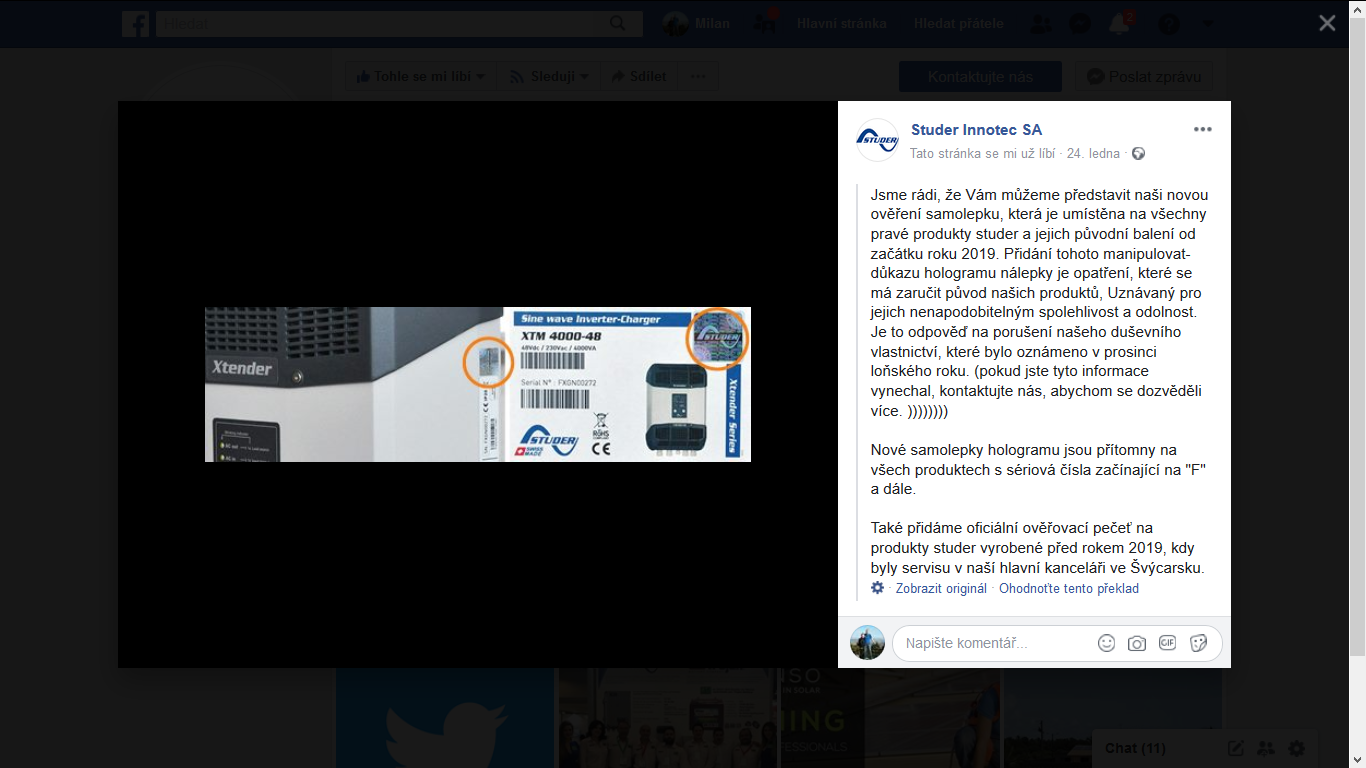
Task: Click the browser scrollbar down arrow
Action: 1357,759
